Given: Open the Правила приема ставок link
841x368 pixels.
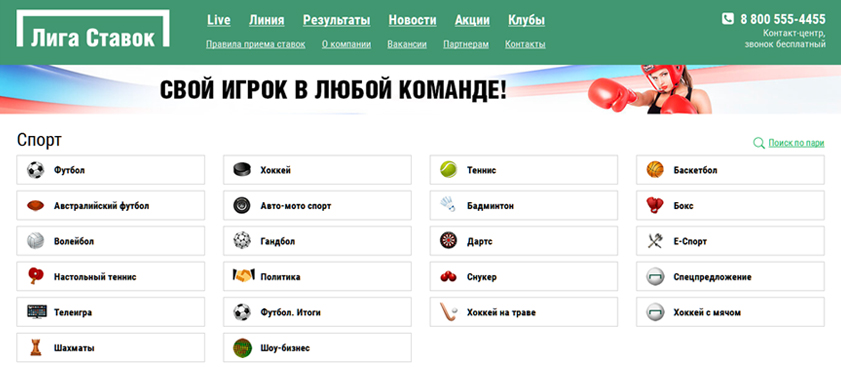Looking at the screenshot, I should tap(255, 45).
